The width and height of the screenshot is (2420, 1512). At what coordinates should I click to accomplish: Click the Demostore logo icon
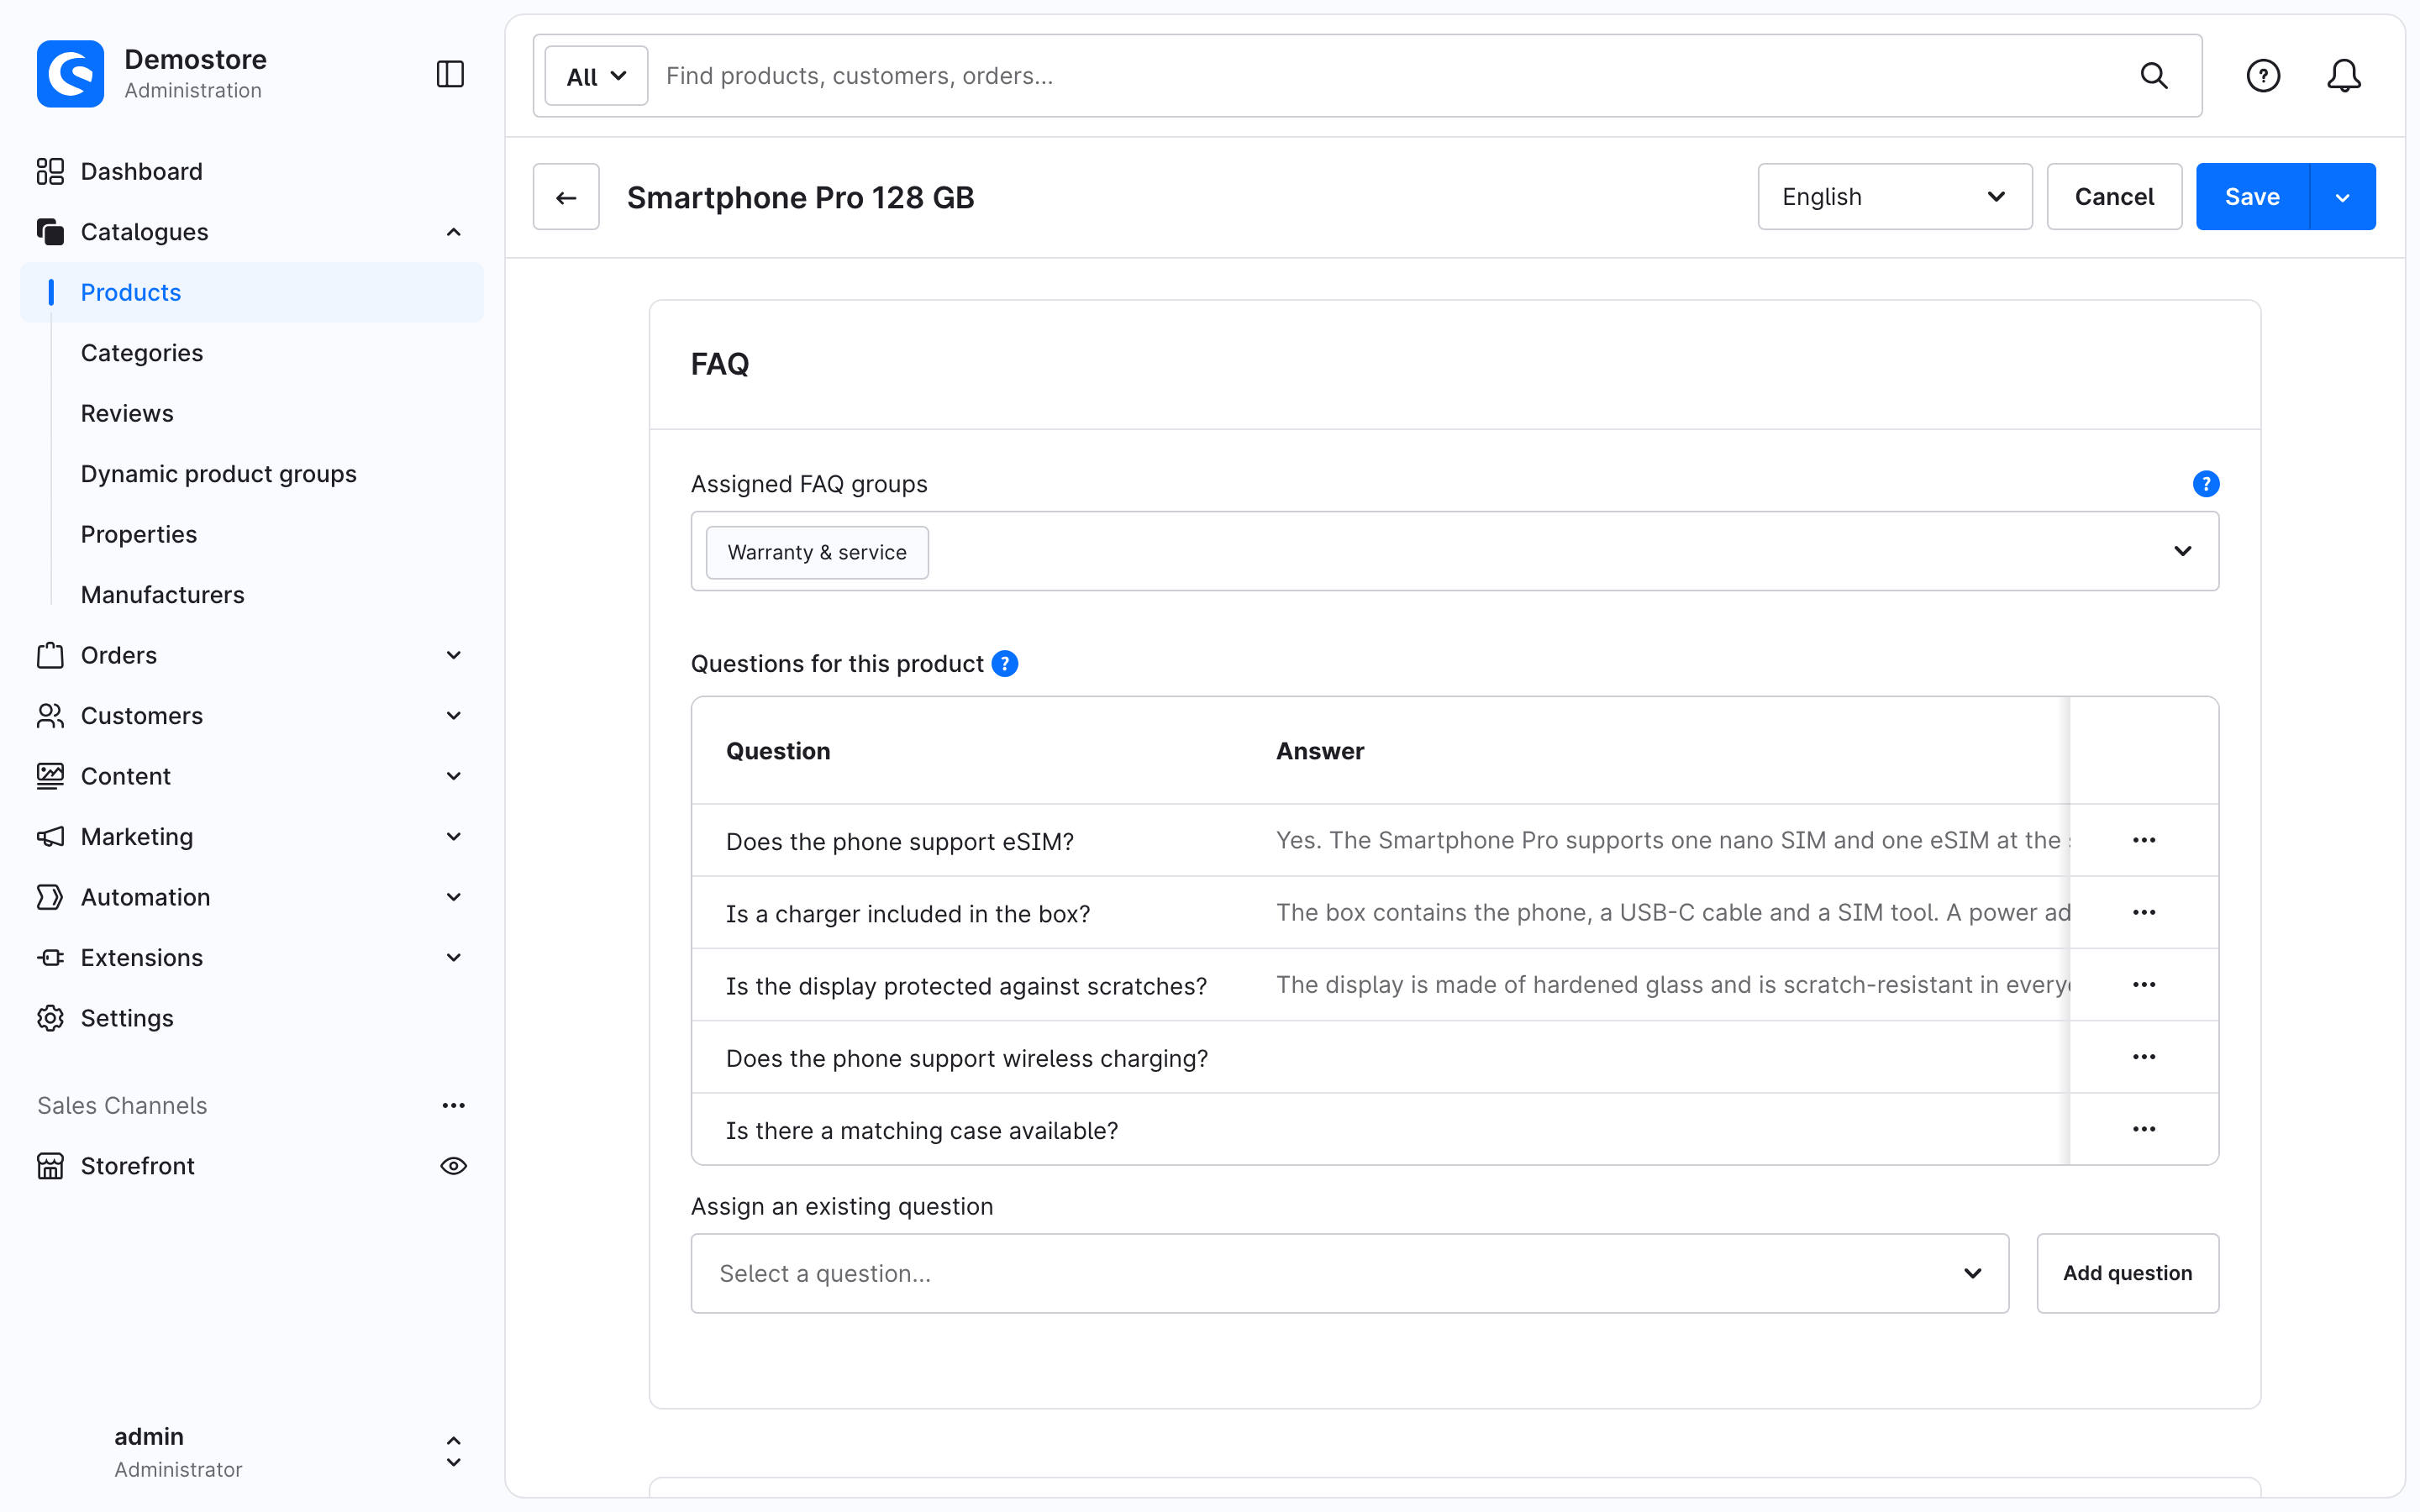70,74
